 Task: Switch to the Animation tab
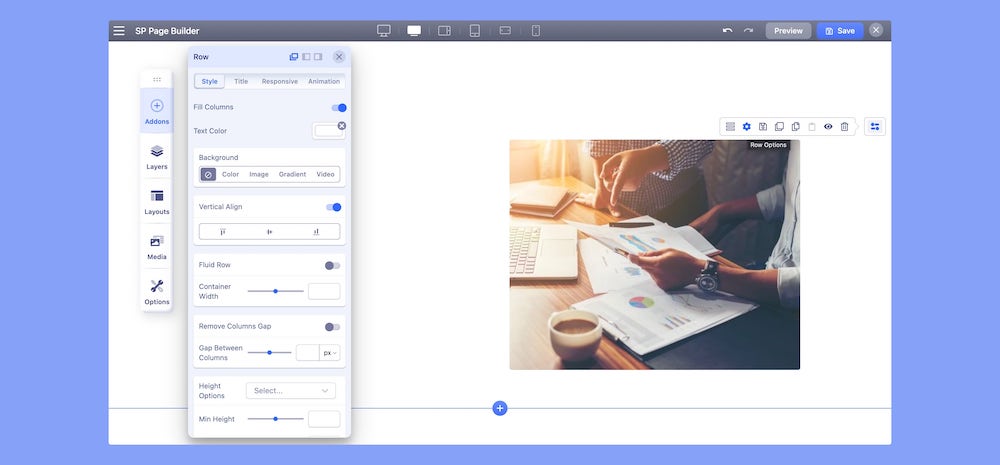(x=324, y=82)
